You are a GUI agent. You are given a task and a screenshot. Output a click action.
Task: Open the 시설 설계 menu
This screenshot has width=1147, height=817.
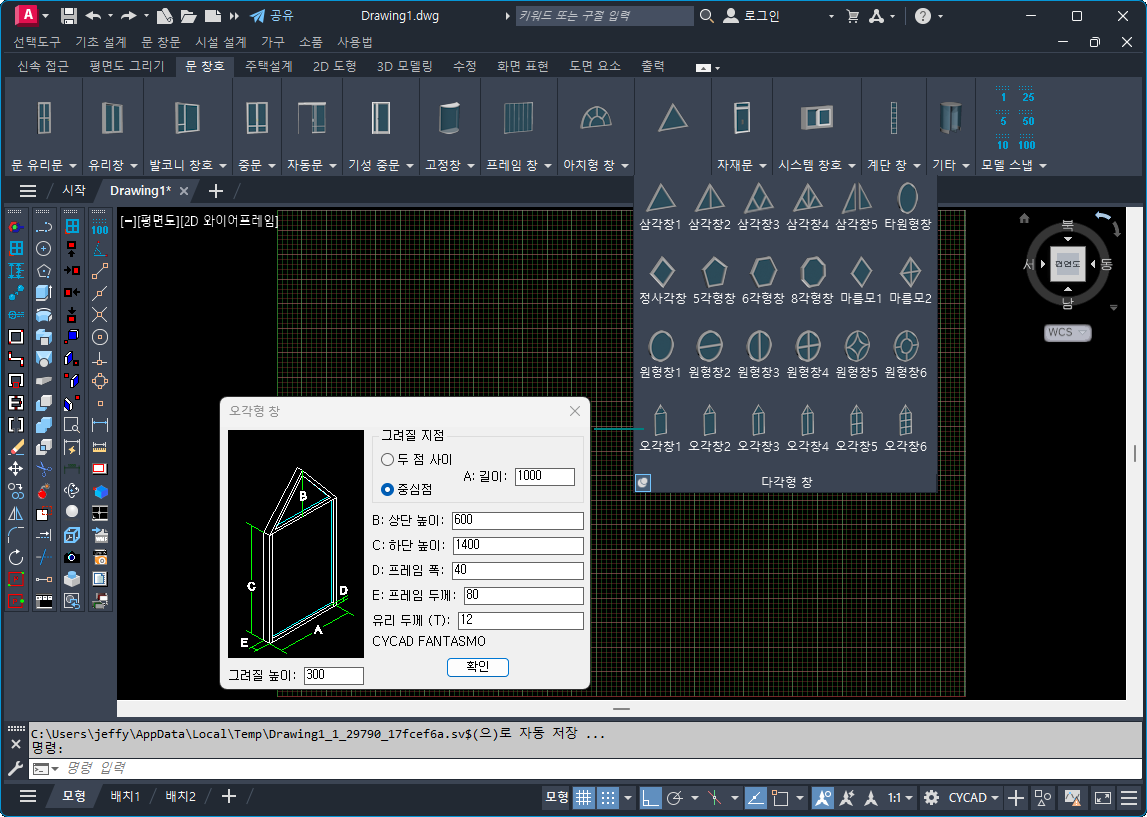coord(221,42)
